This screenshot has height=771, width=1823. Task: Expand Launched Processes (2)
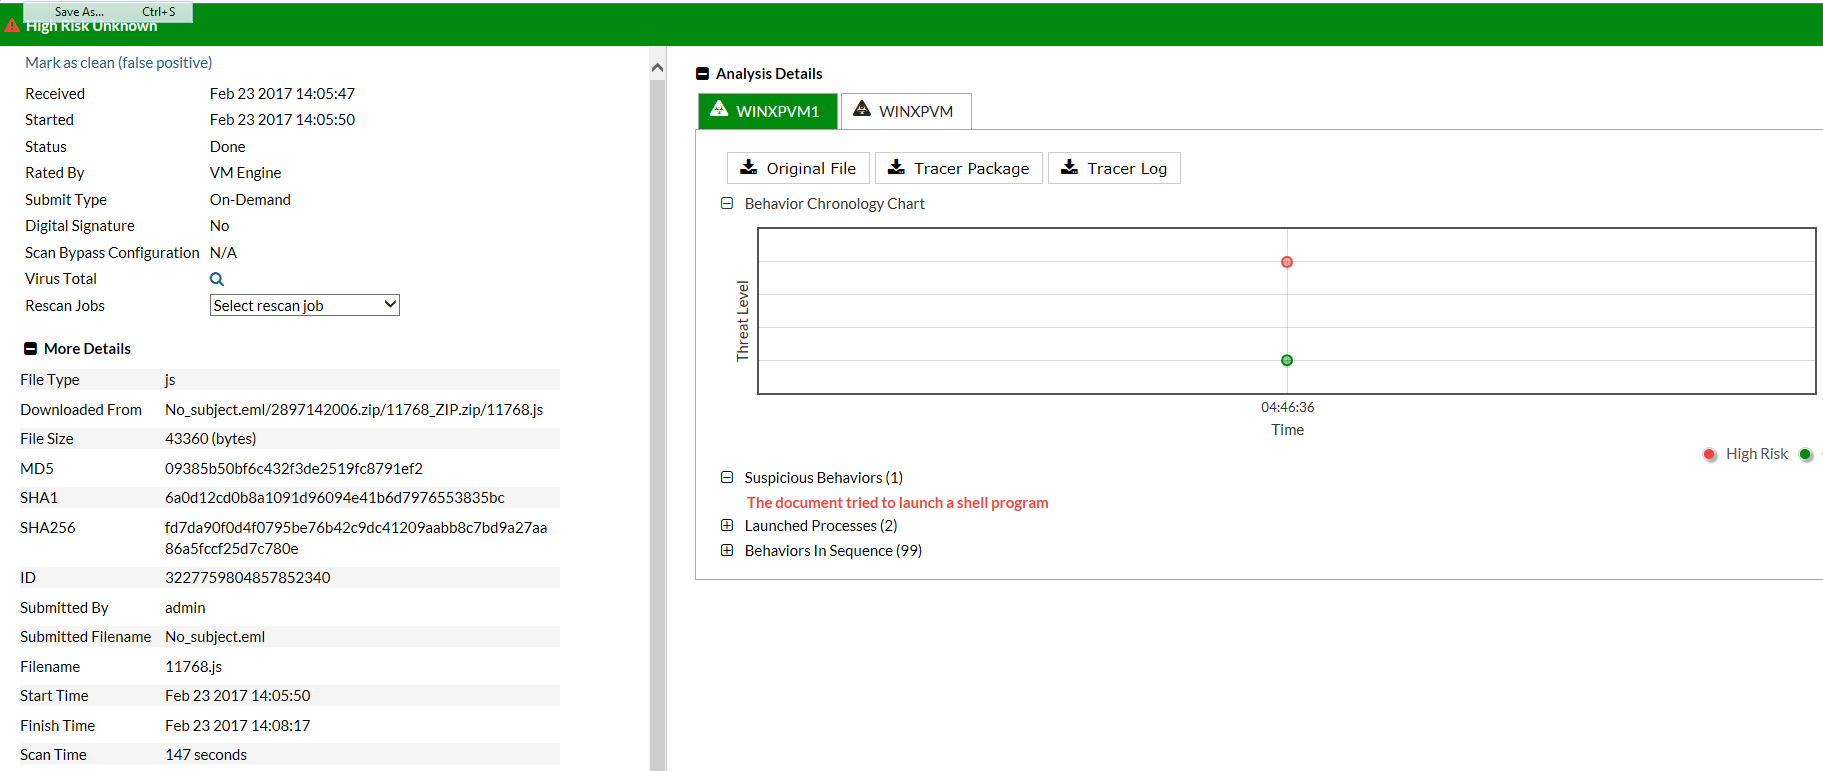tap(727, 526)
